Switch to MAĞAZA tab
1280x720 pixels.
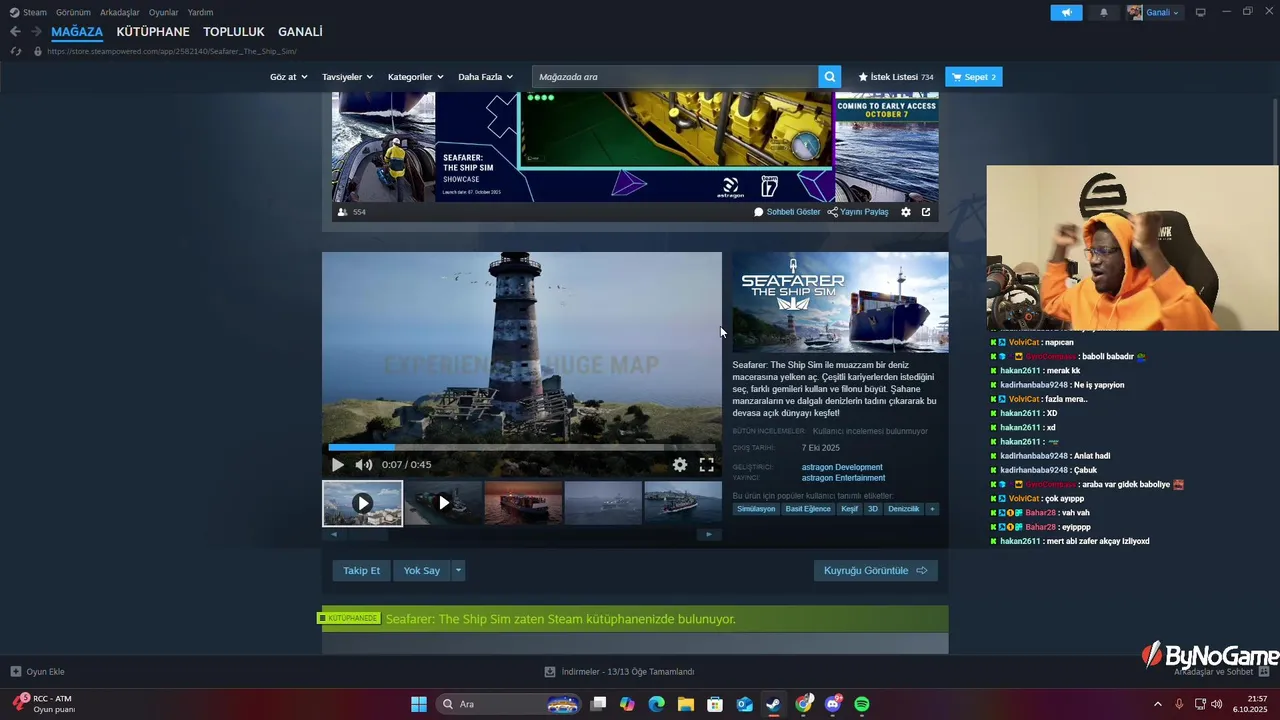point(77,32)
